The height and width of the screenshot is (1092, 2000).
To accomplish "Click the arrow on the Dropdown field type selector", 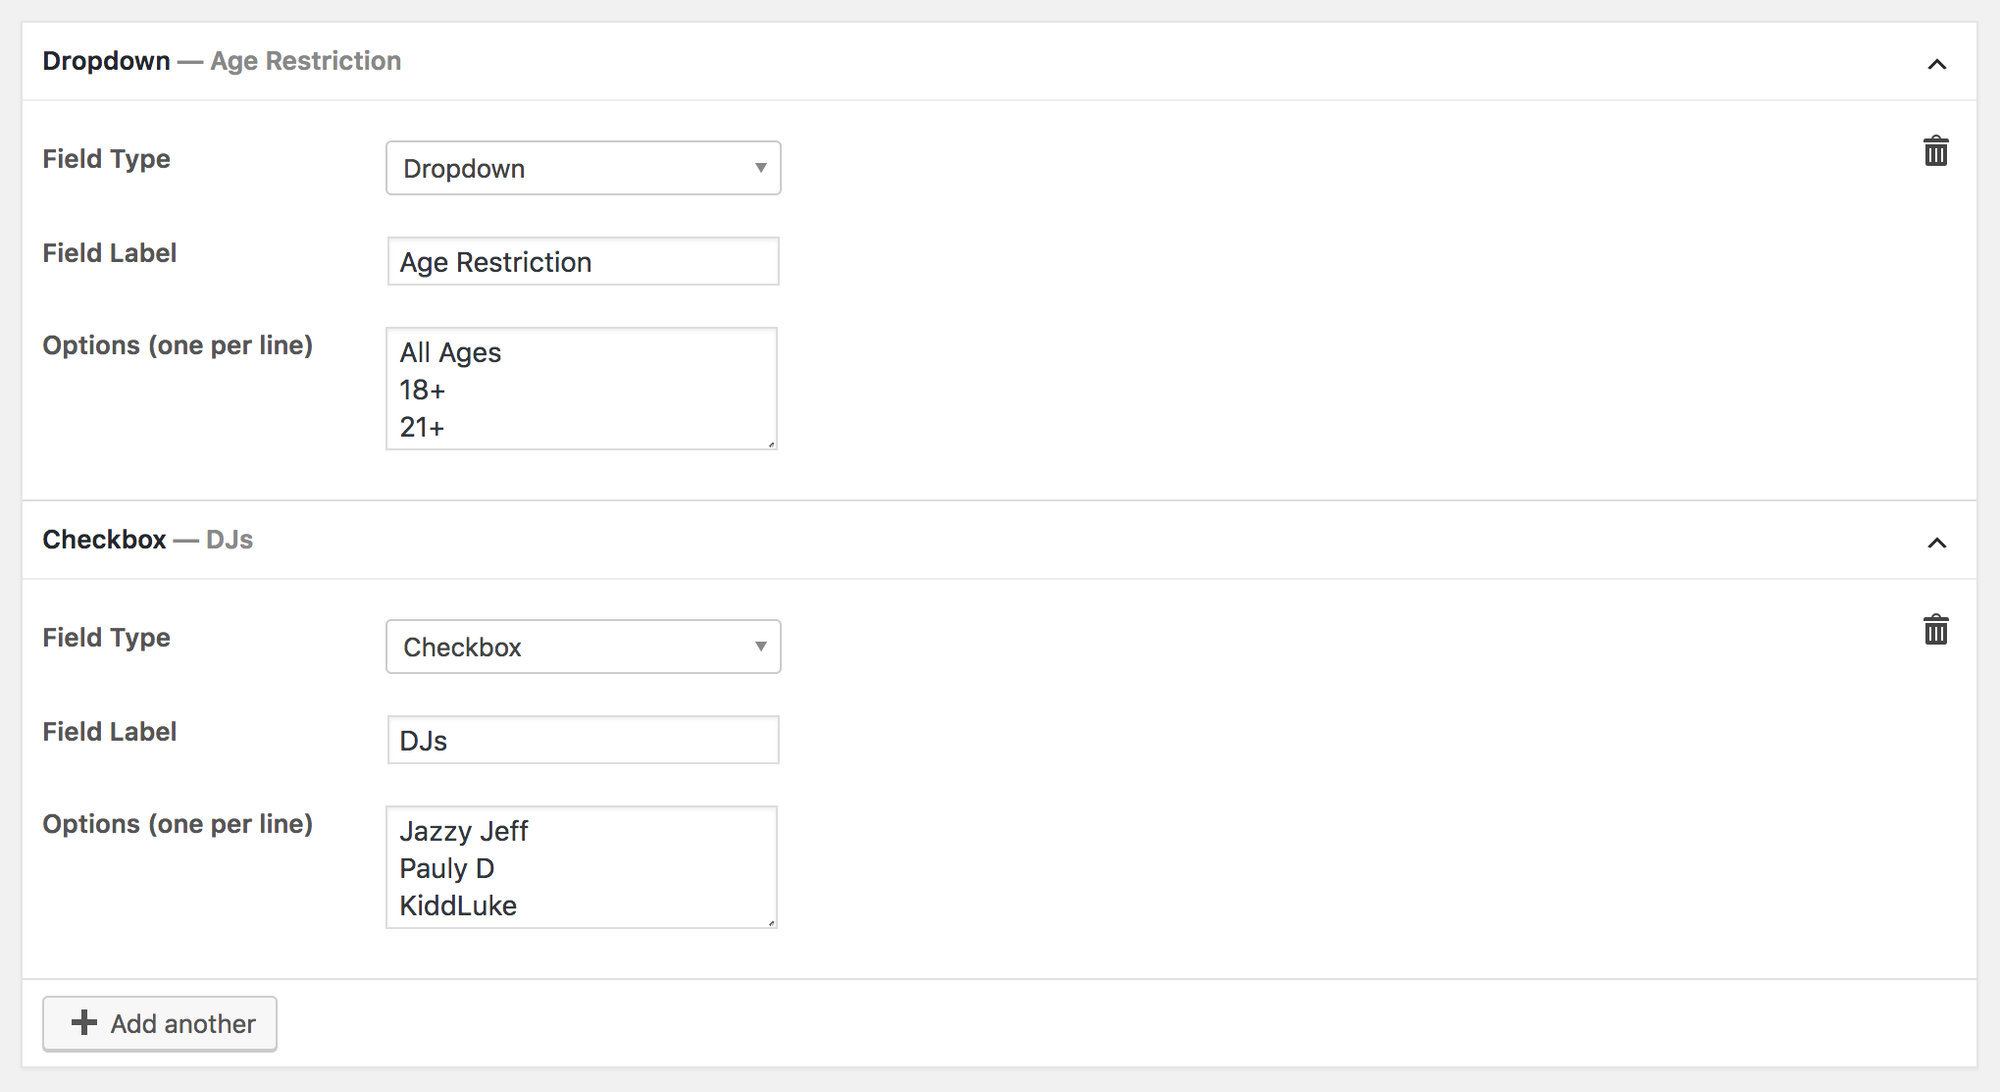I will (x=760, y=167).
